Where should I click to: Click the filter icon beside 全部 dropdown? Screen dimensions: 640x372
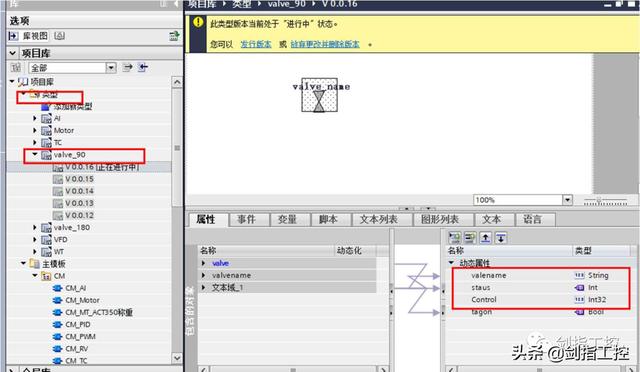click(x=16, y=67)
